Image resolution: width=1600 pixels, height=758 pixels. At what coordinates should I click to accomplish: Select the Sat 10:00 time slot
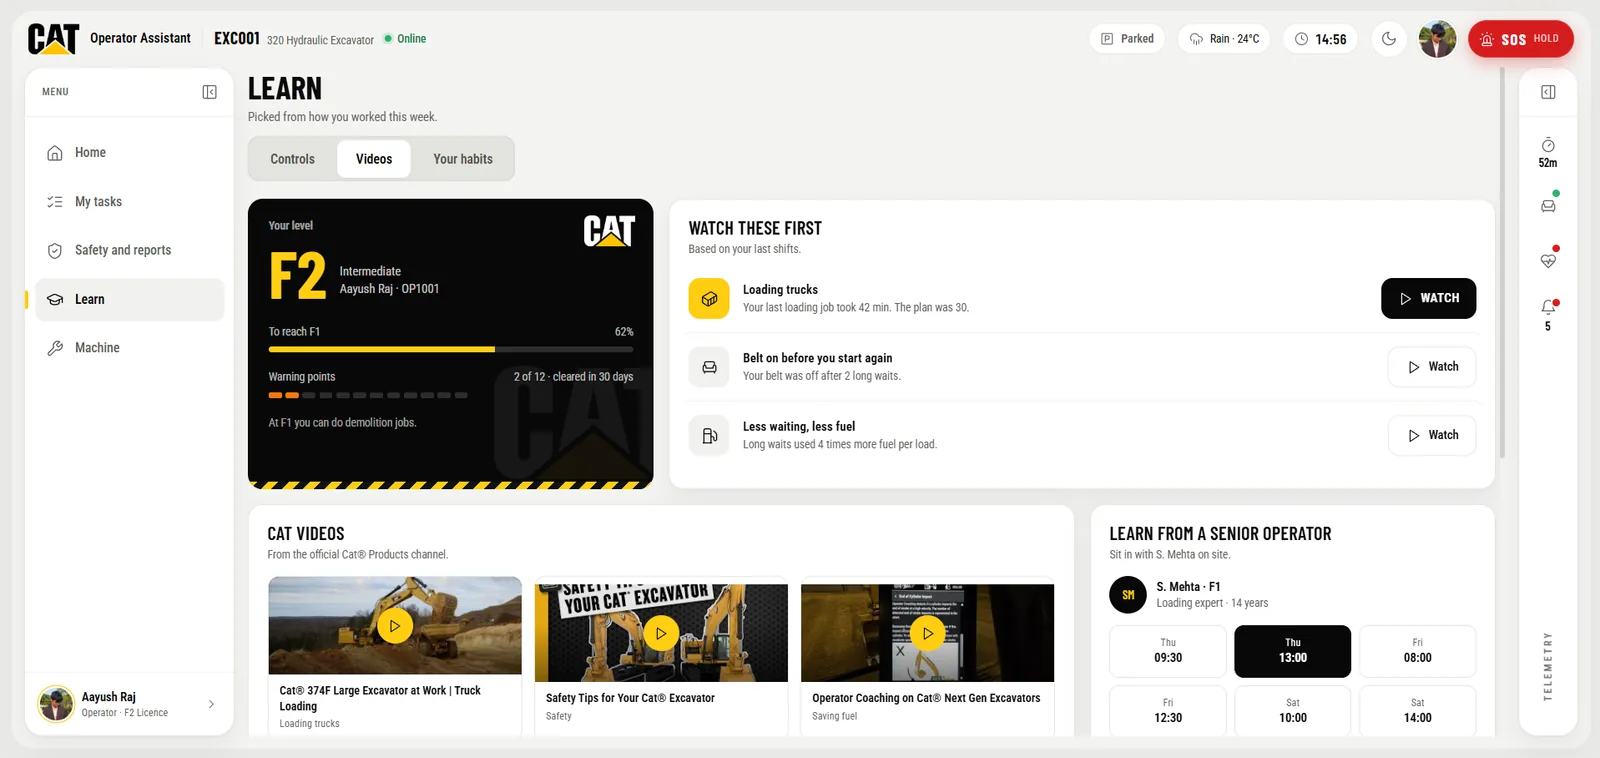point(1293,711)
